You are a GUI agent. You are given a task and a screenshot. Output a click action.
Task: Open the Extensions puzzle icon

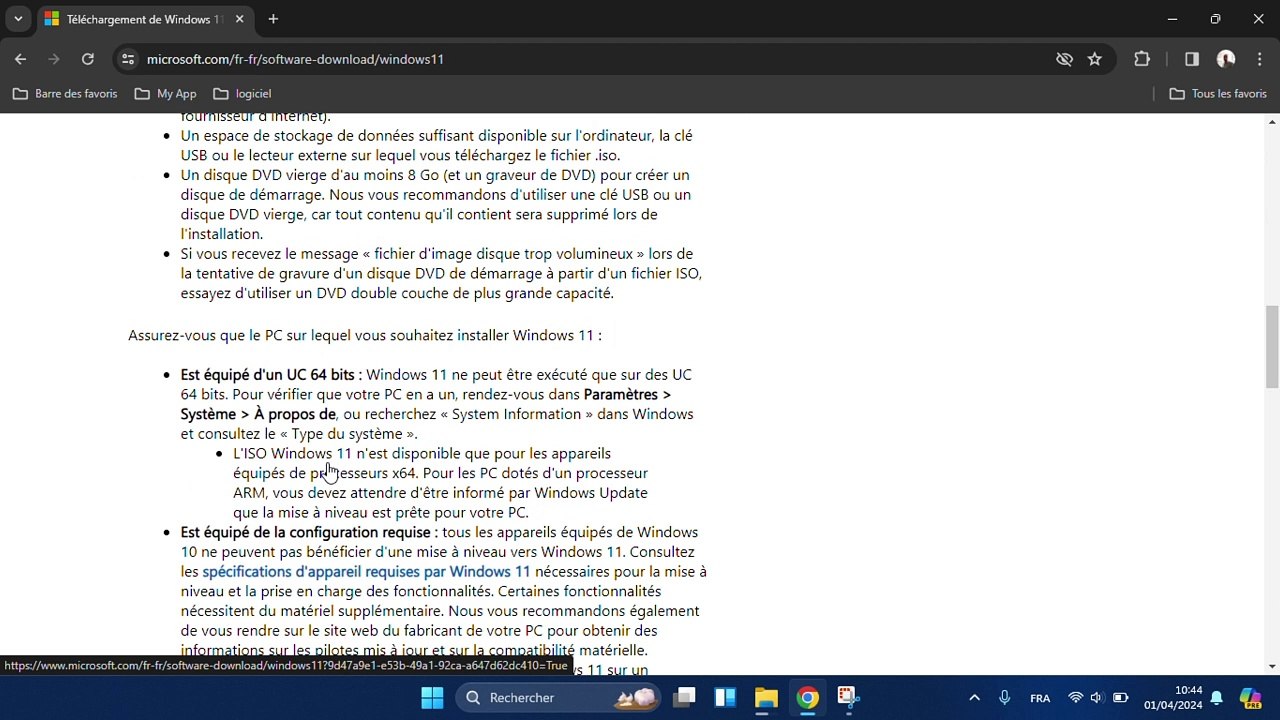tap(1142, 59)
